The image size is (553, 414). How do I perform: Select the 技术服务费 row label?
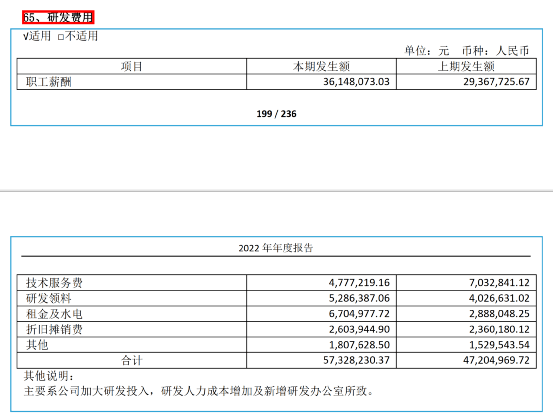[54, 283]
